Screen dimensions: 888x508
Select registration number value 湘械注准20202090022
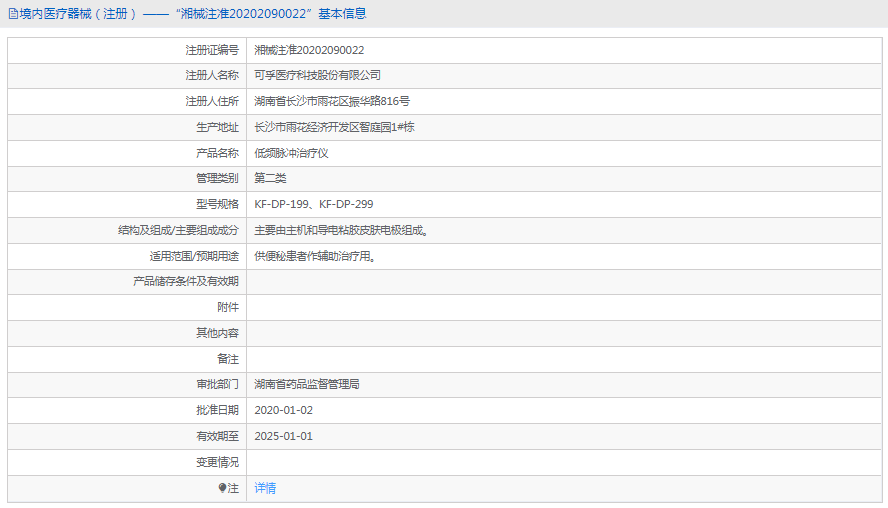pos(309,50)
